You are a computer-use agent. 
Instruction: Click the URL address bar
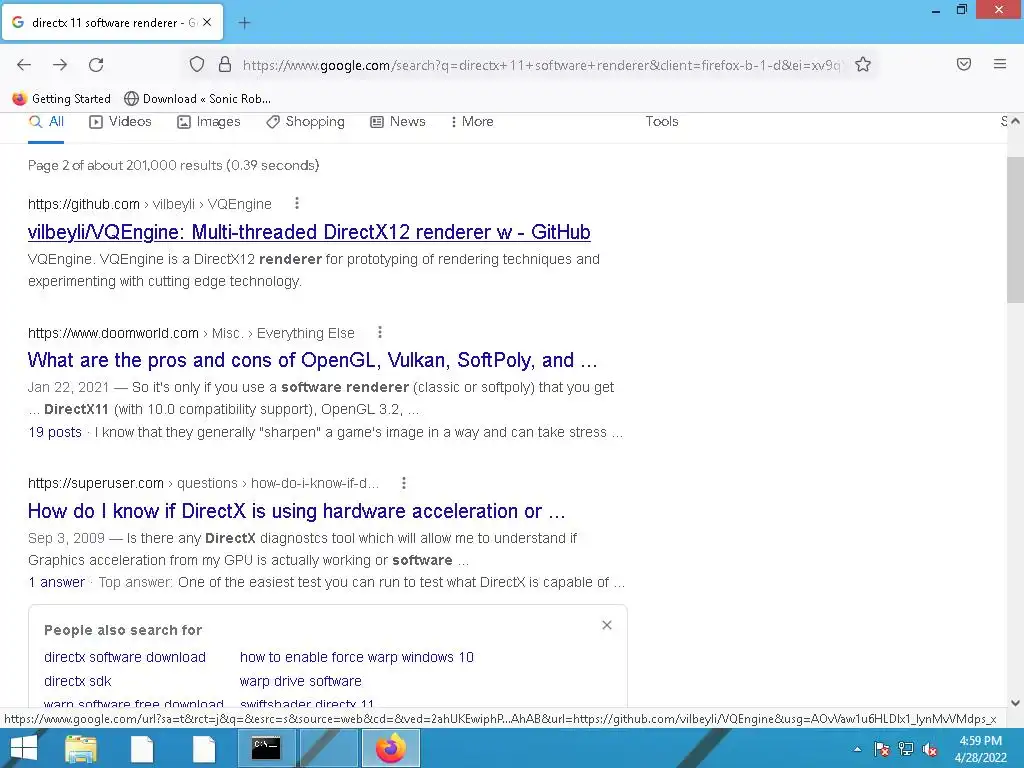[541, 65]
